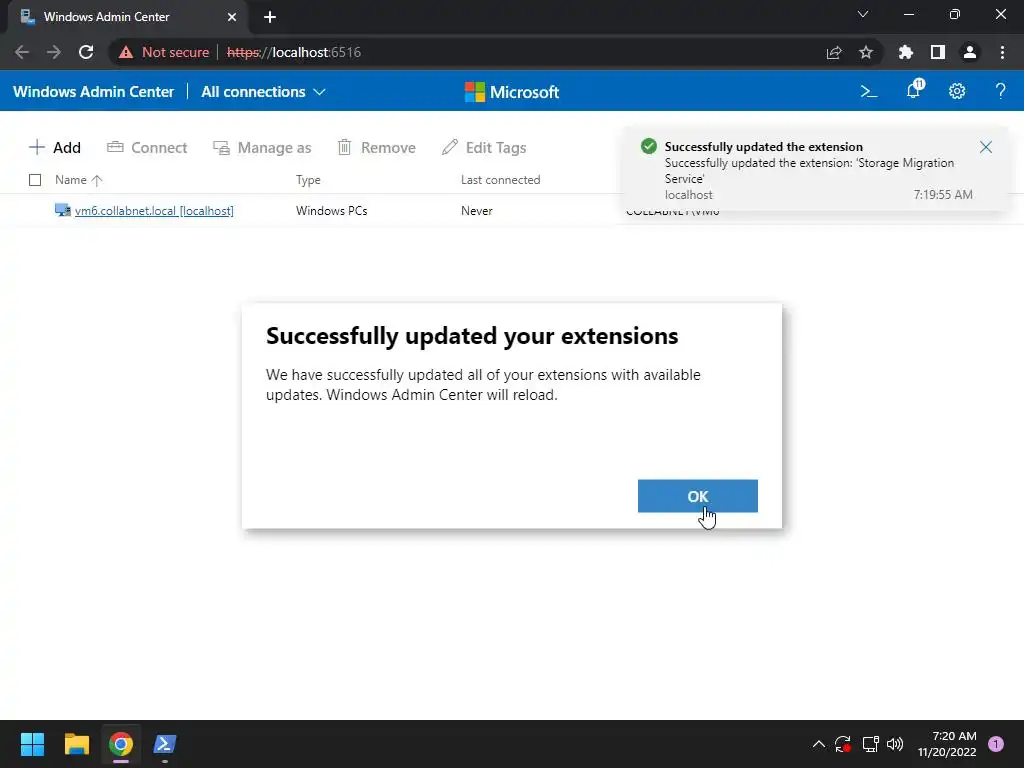
Task: Open the Windows Start menu
Action: tap(32, 744)
